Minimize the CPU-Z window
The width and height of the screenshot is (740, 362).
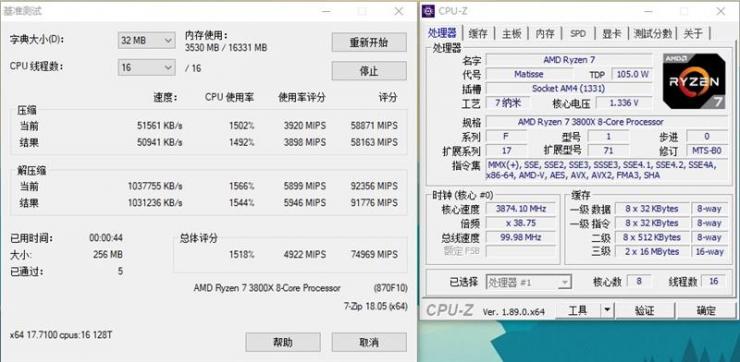647,11
